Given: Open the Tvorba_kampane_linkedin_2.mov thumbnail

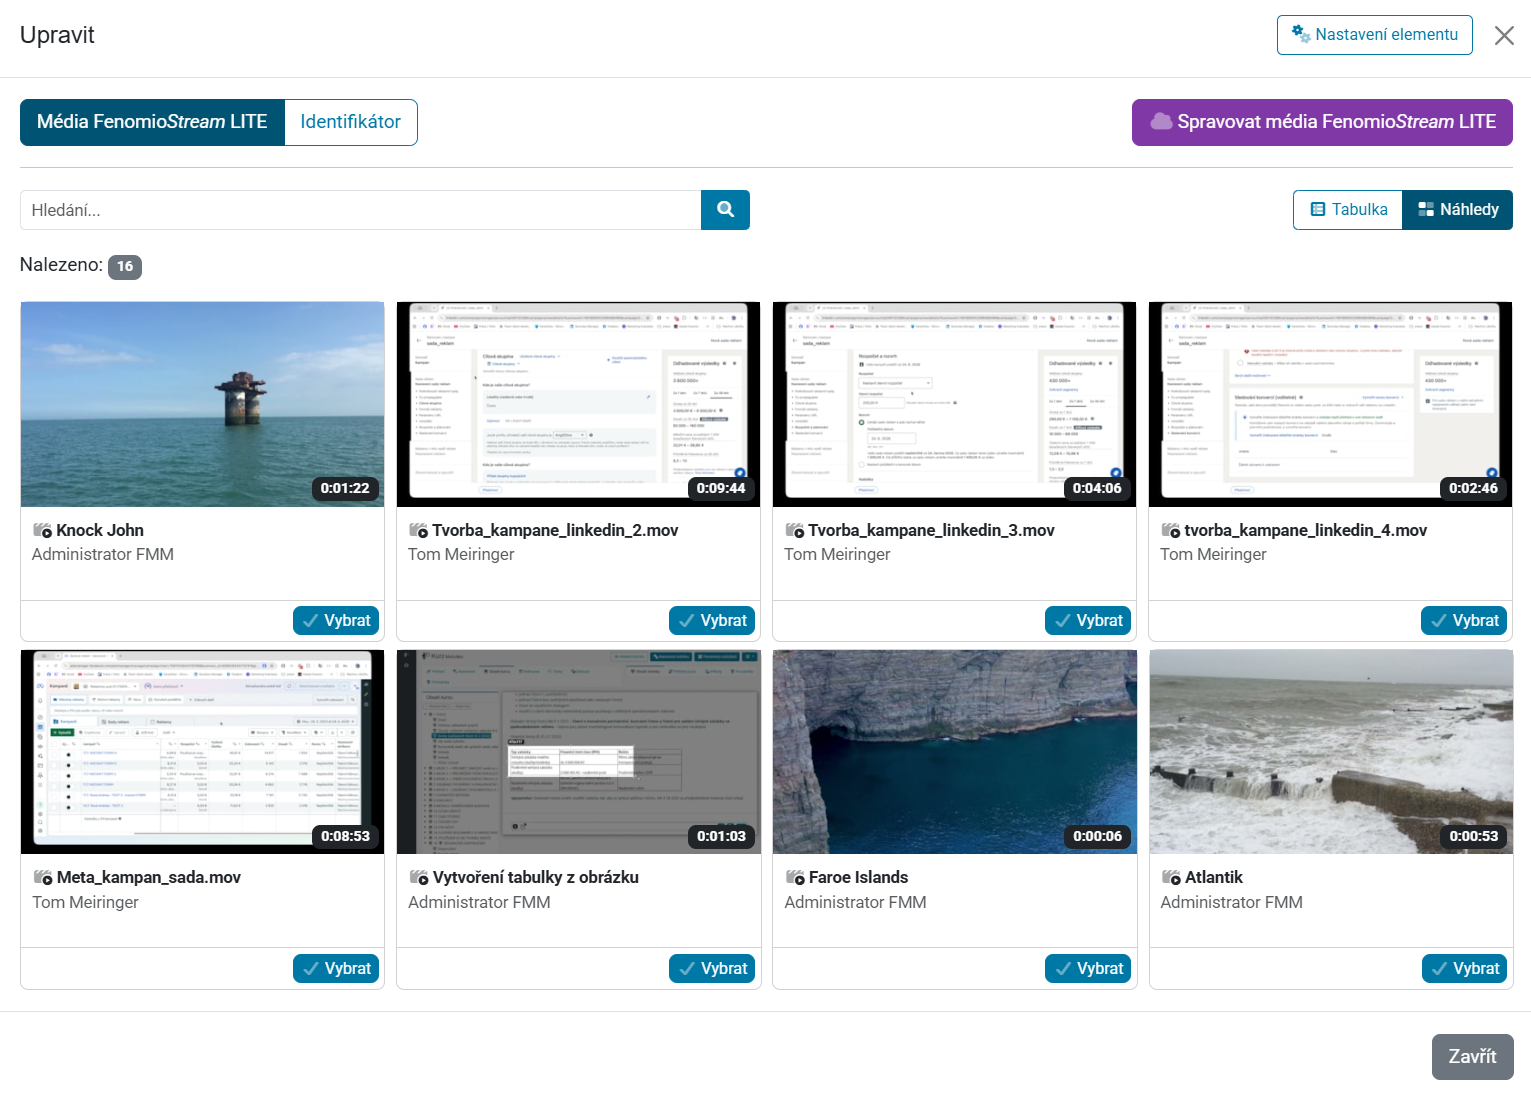Looking at the screenshot, I should 579,404.
